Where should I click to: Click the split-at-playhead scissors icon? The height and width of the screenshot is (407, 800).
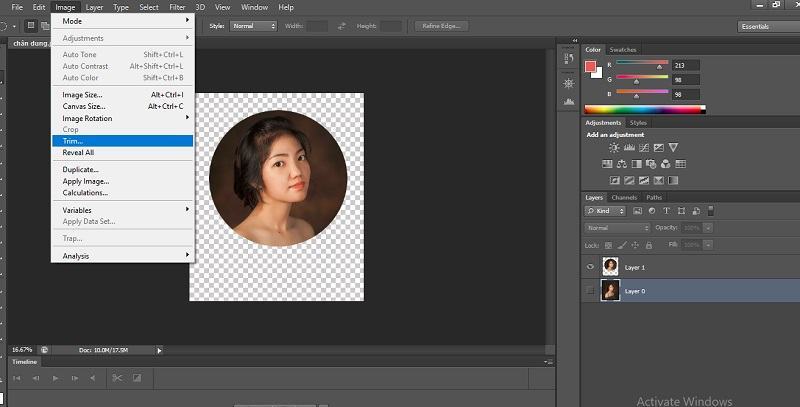[117, 378]
